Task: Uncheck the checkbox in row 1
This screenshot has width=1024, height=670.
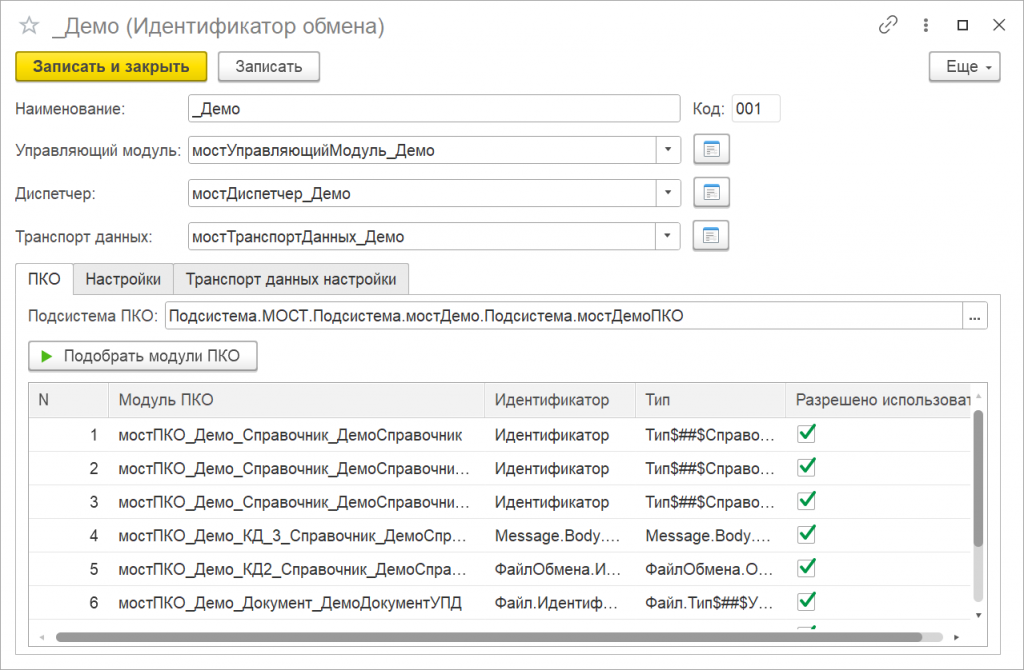Action: point(806,434)
